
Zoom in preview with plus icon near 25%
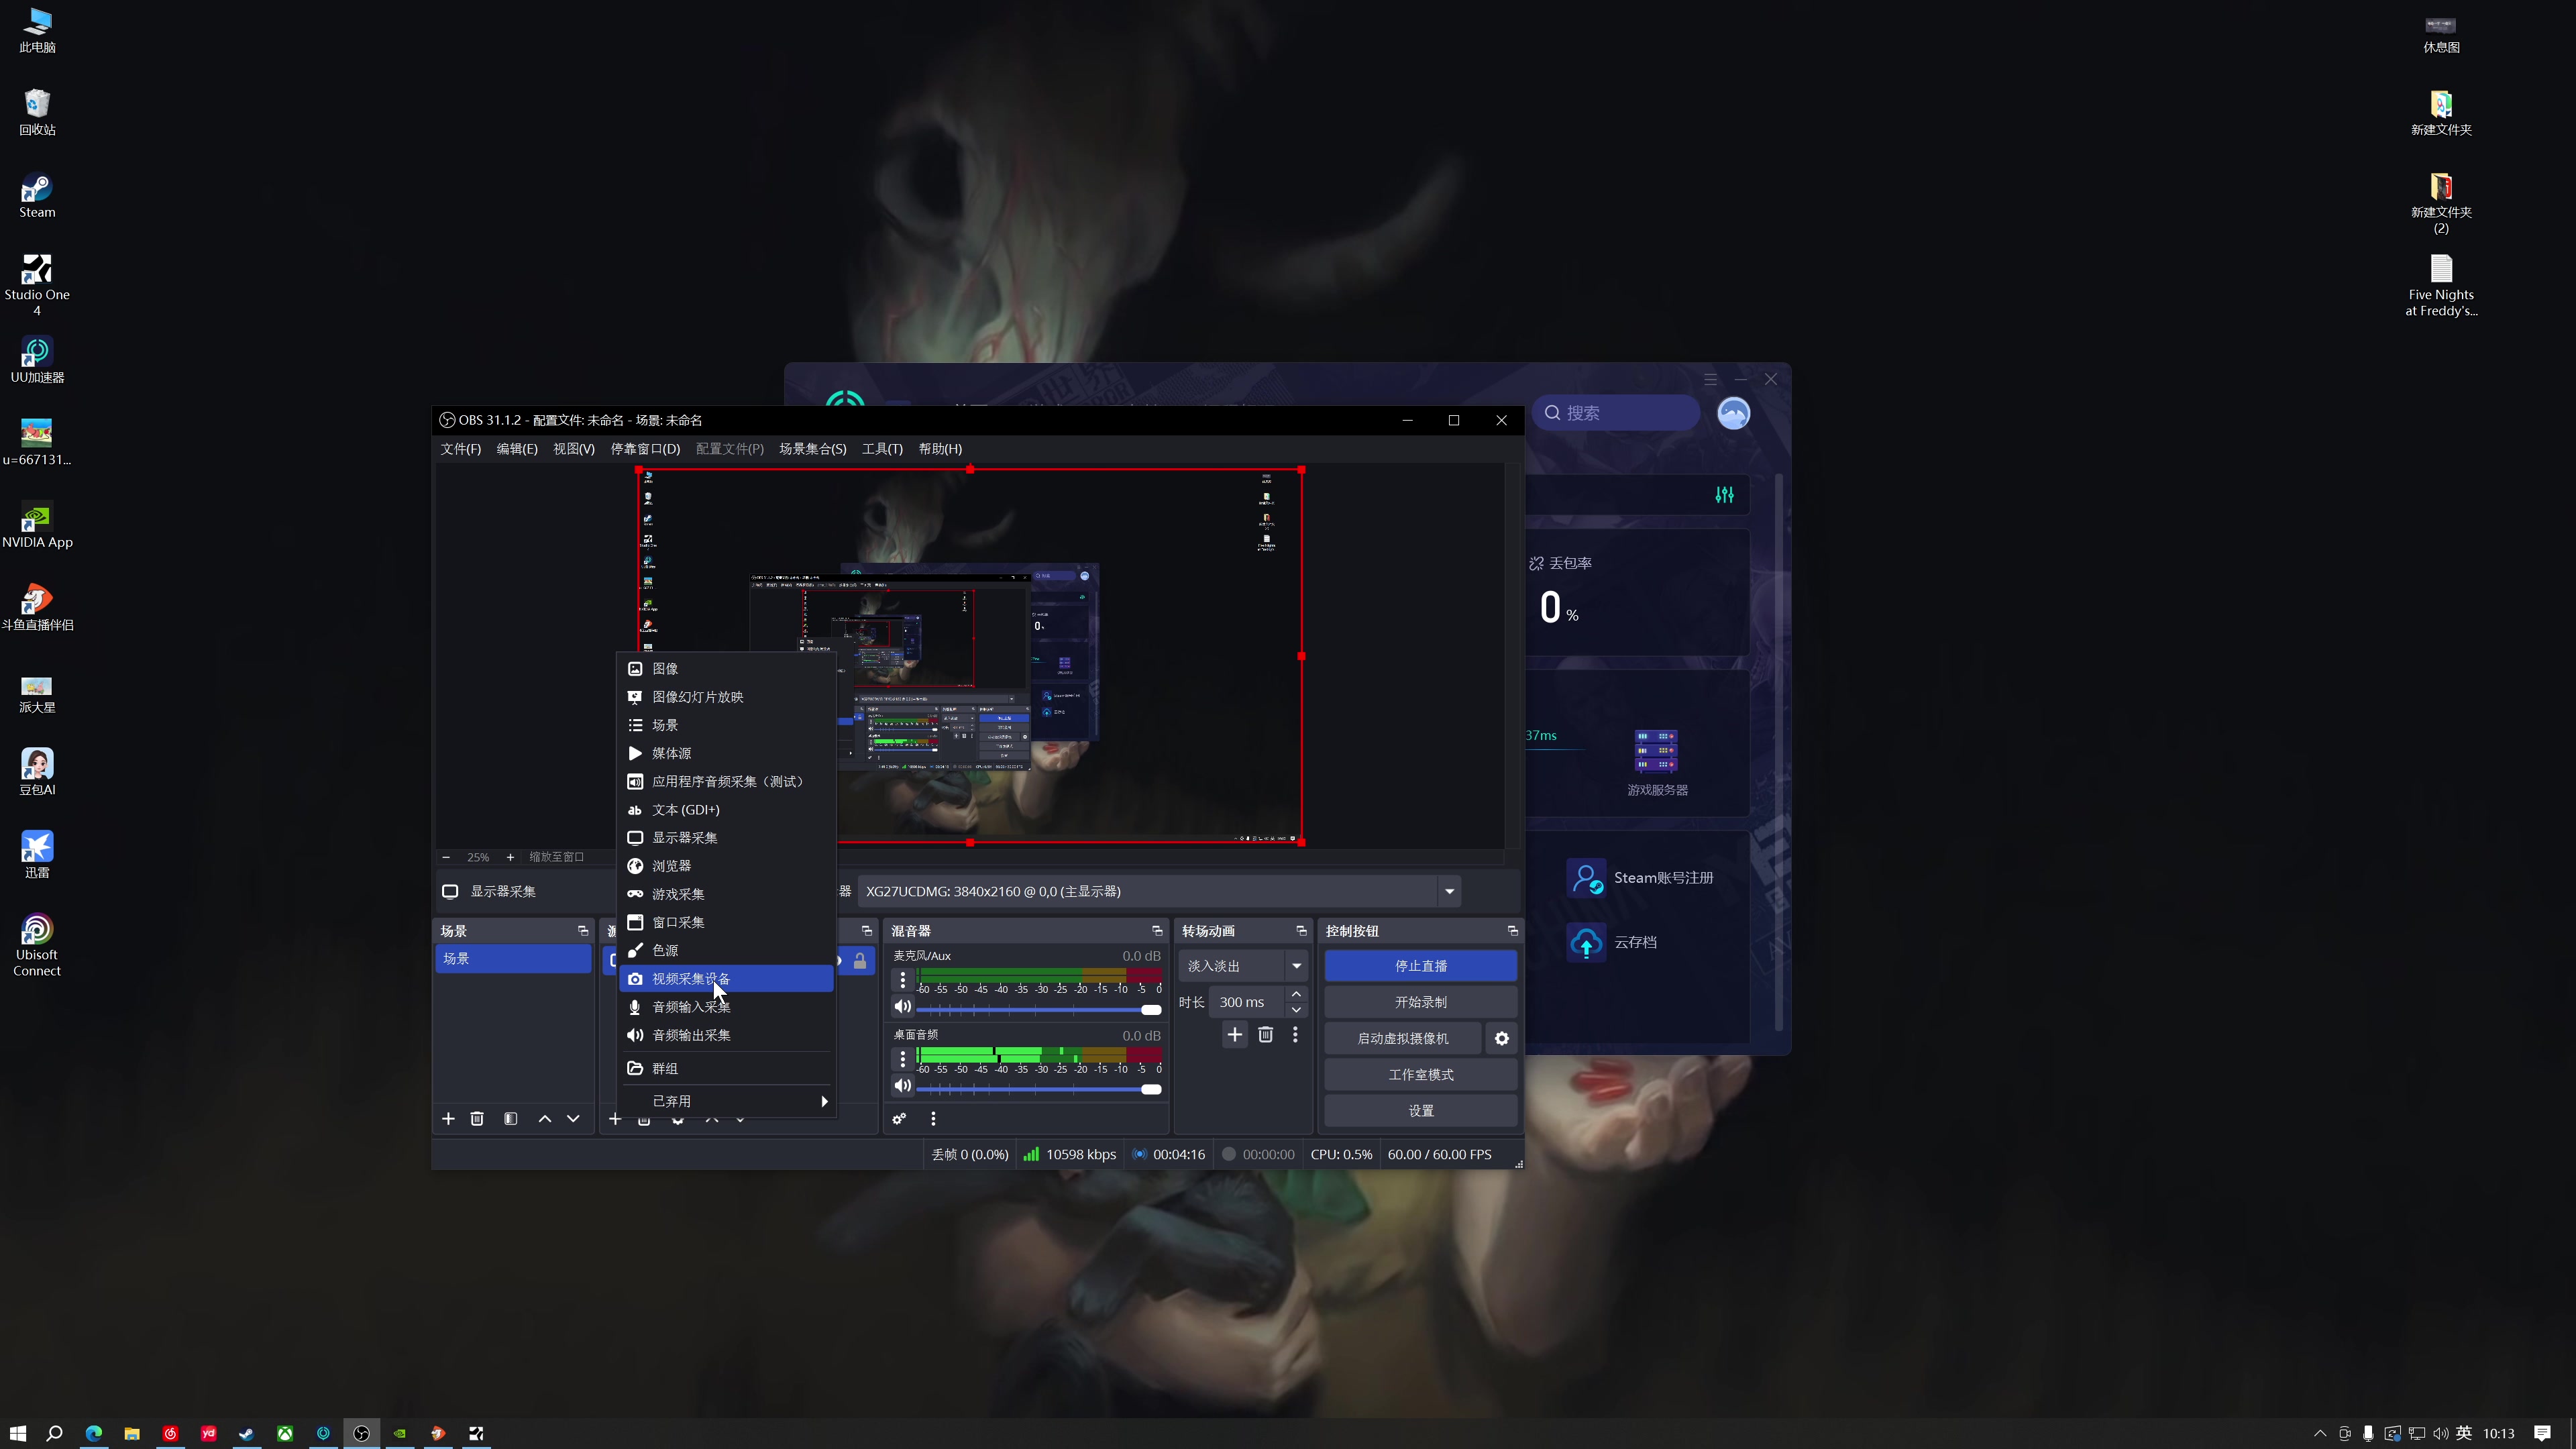point(510,857)
